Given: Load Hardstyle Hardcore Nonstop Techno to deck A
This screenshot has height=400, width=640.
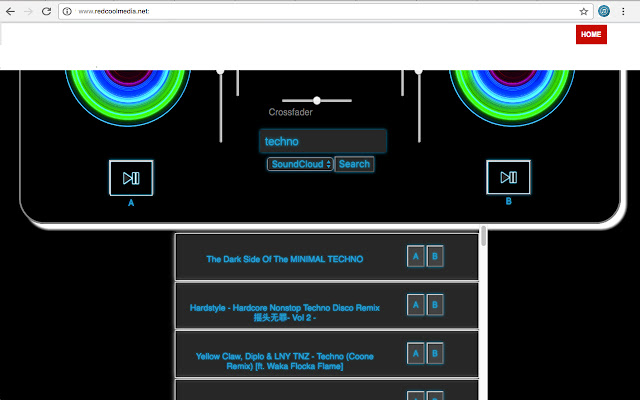Looking at the screenshot, I should pos(416,305).
